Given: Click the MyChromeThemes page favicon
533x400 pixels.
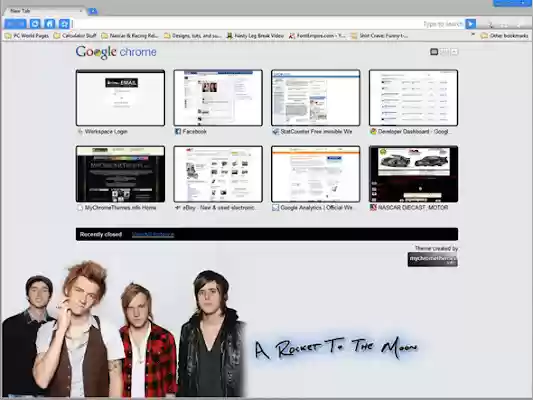Looking at the screenshot, I should pyautogui.click(x=80, y=208).
